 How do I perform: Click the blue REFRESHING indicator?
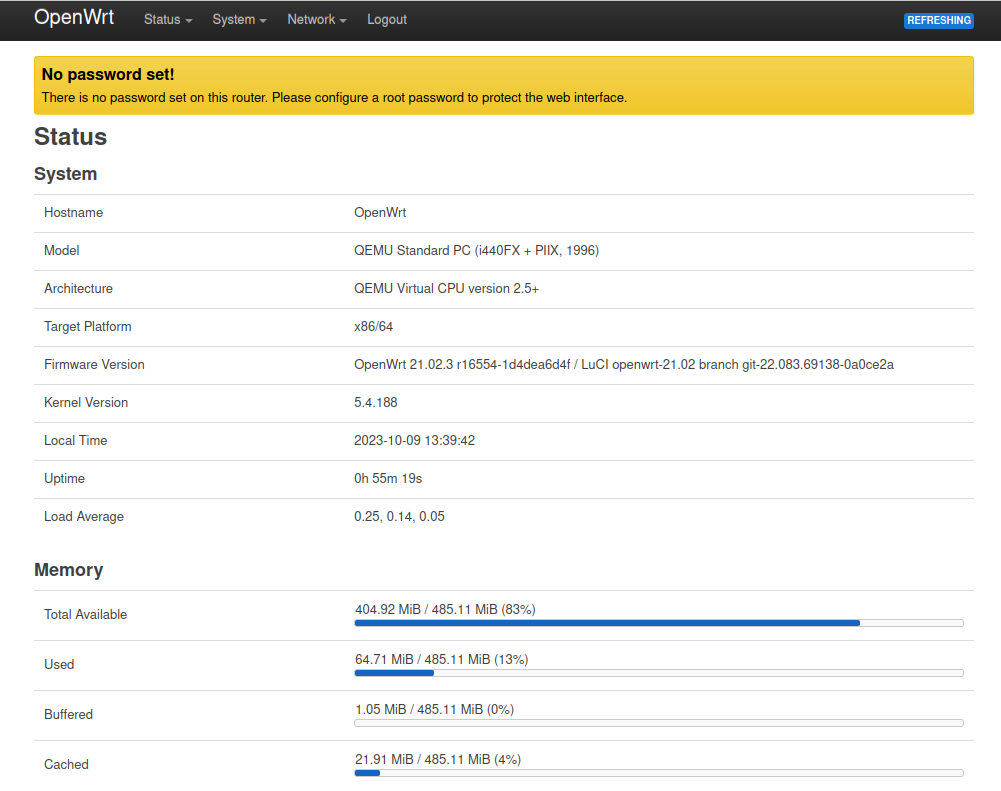[938, 20]
